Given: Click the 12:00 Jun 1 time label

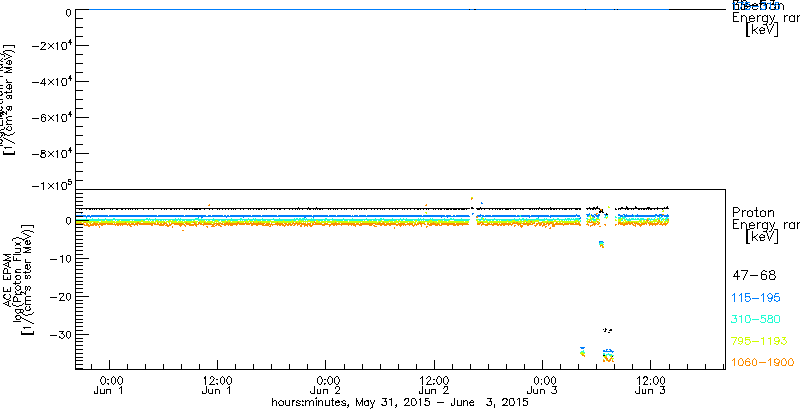Looking at the screenshot, I should (x=218, y=384).
